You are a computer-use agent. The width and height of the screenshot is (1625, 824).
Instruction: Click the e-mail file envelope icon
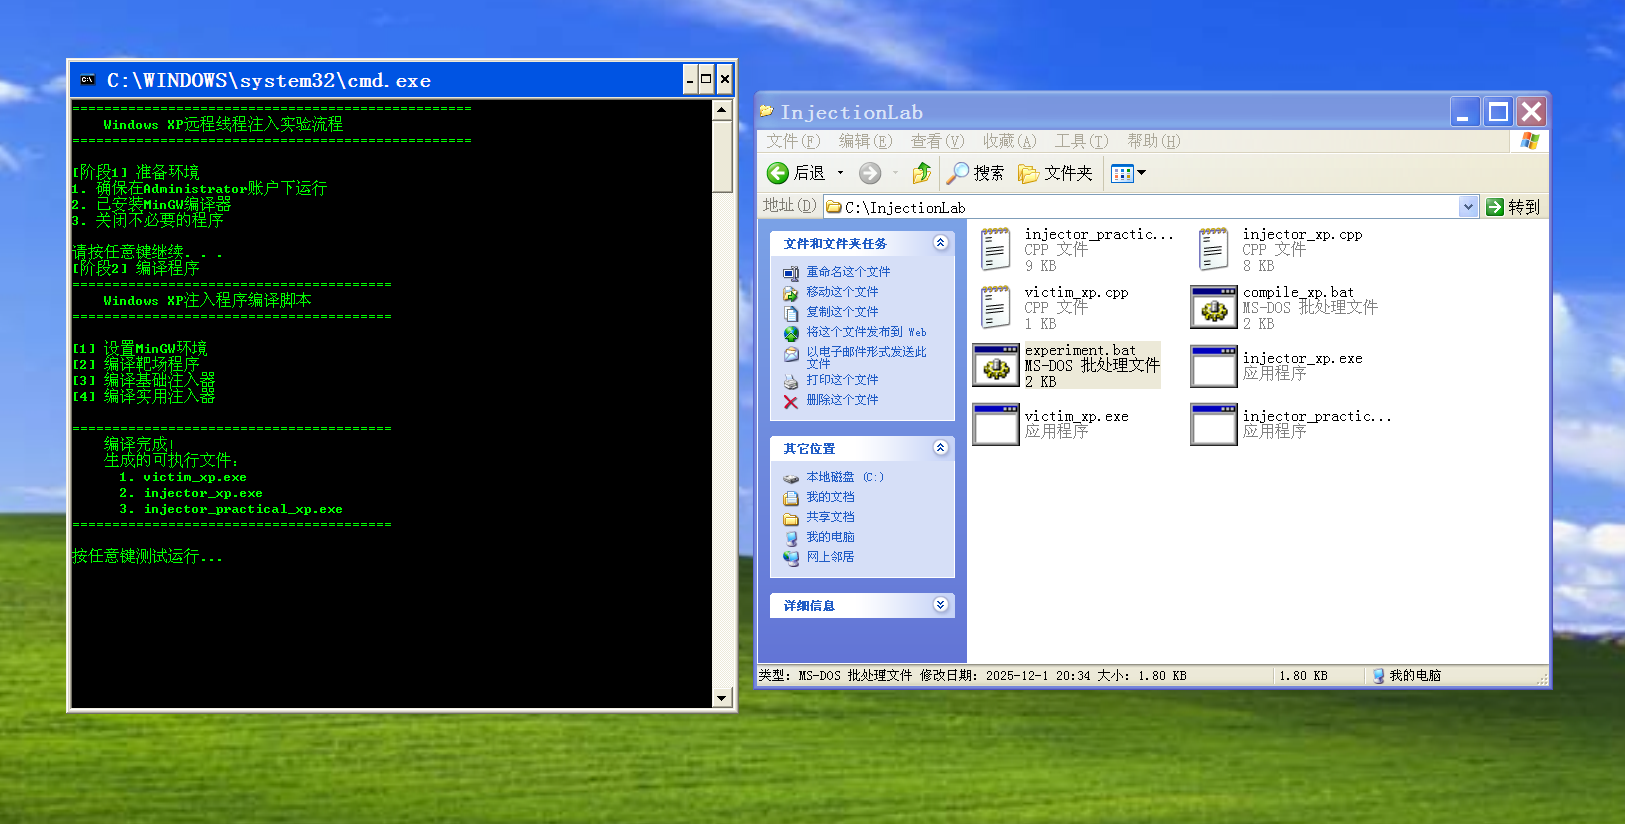(x=791, y=354)
